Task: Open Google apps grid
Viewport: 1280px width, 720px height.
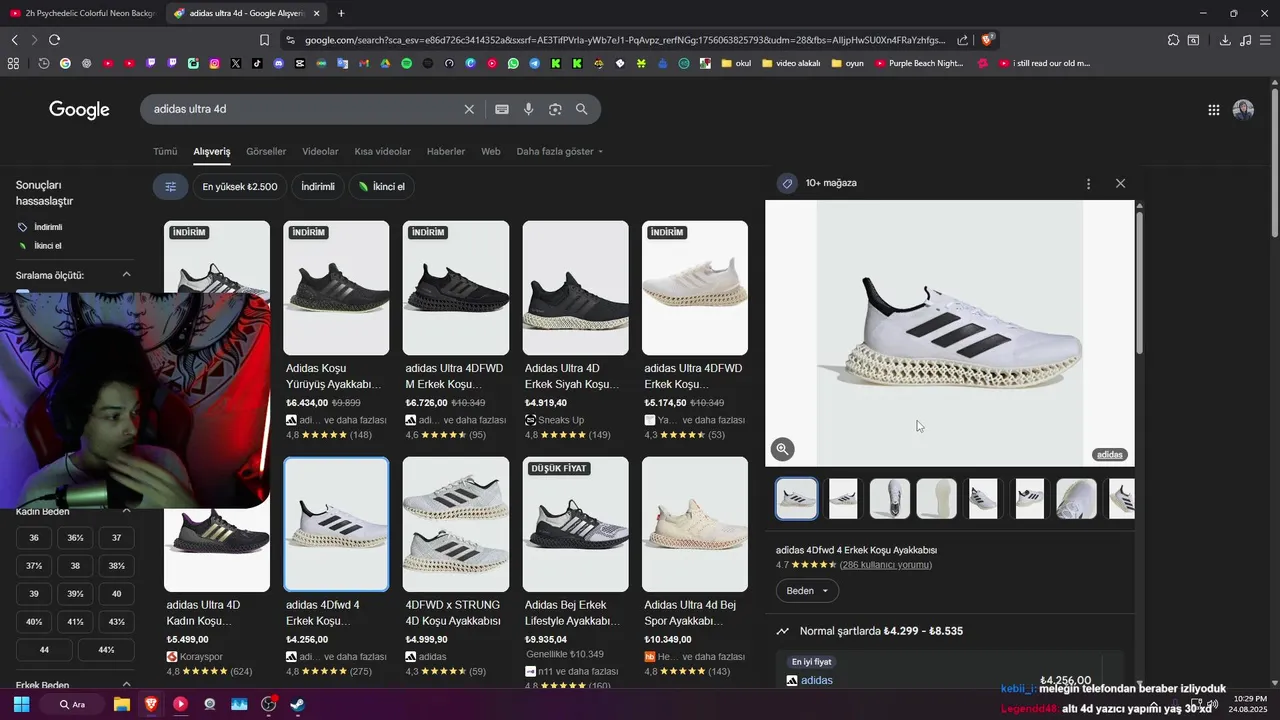Action: pyautogui.click(x=1214, y=110)
